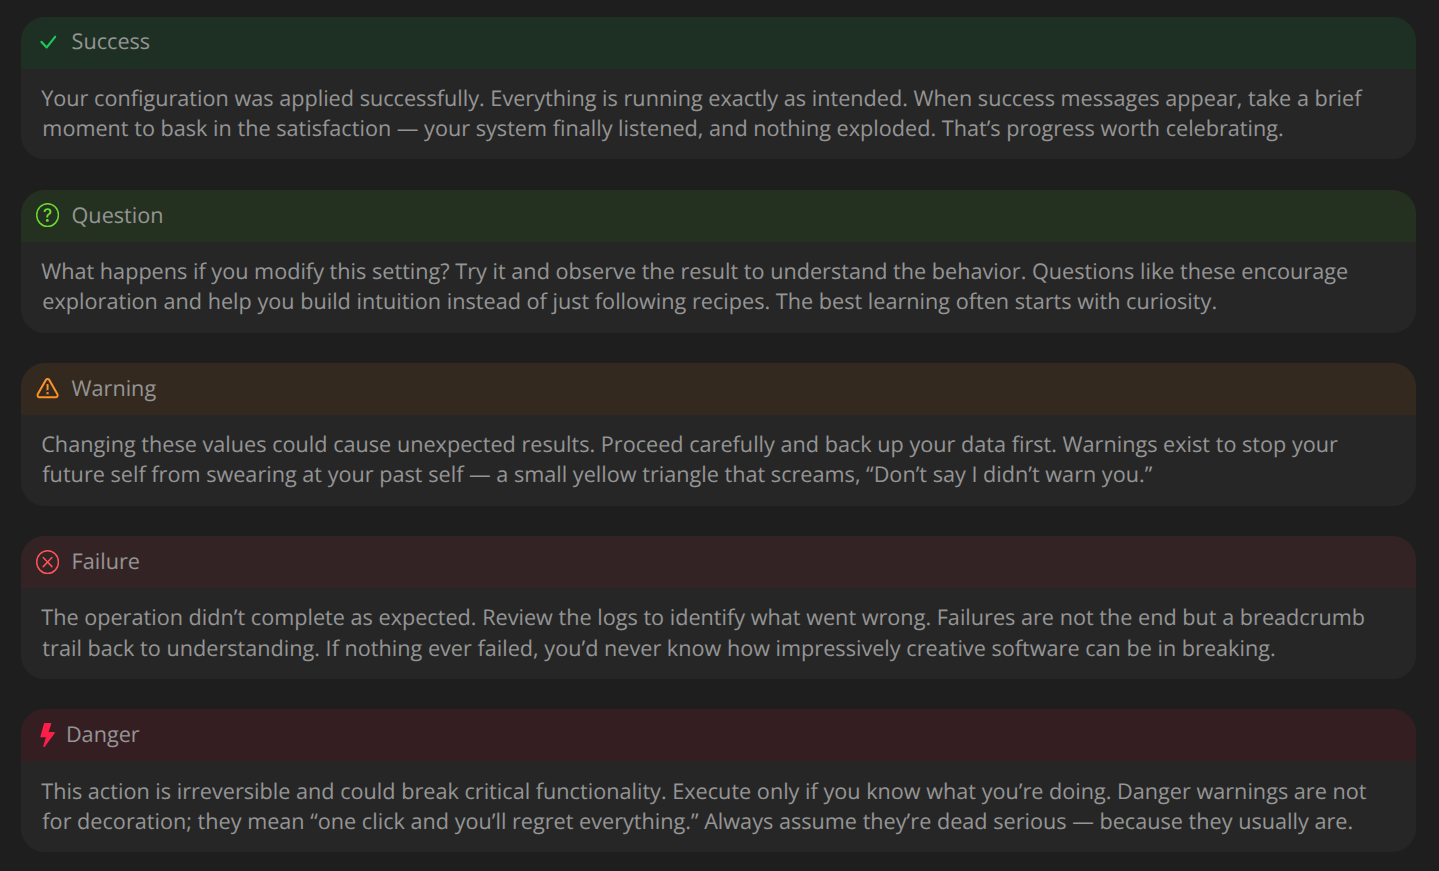Click the Failure callout title

tap(105, 562)
